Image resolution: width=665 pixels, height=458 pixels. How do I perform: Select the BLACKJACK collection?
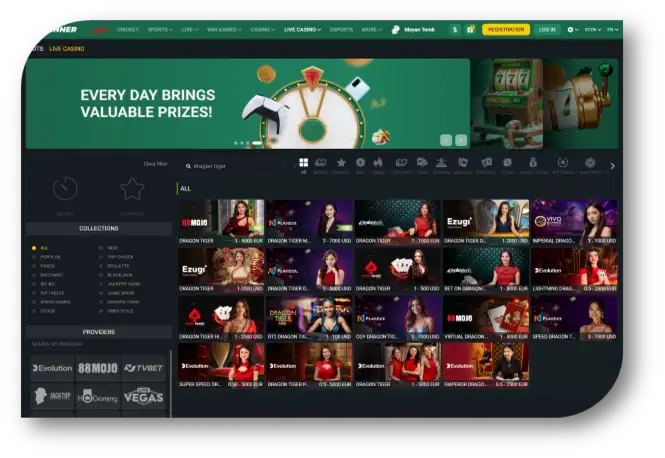click(x=120, y=275)
